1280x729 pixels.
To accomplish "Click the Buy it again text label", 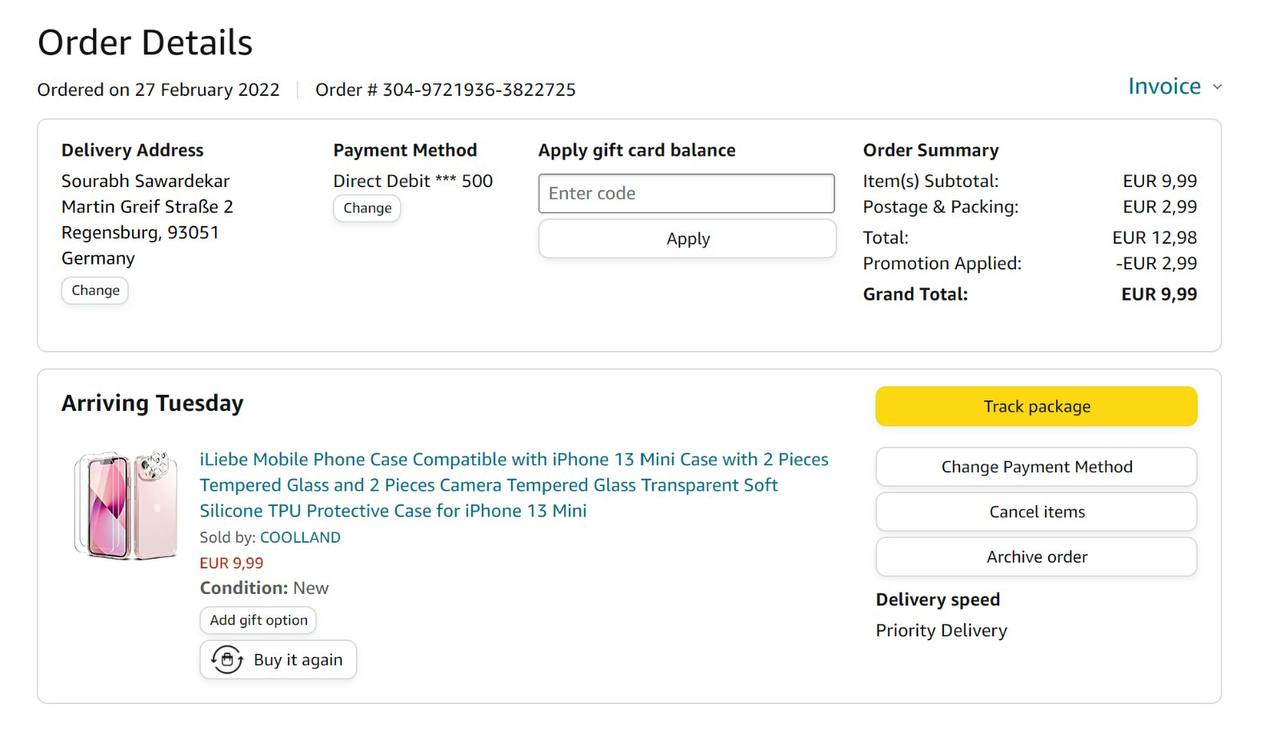I will (298, 660).
